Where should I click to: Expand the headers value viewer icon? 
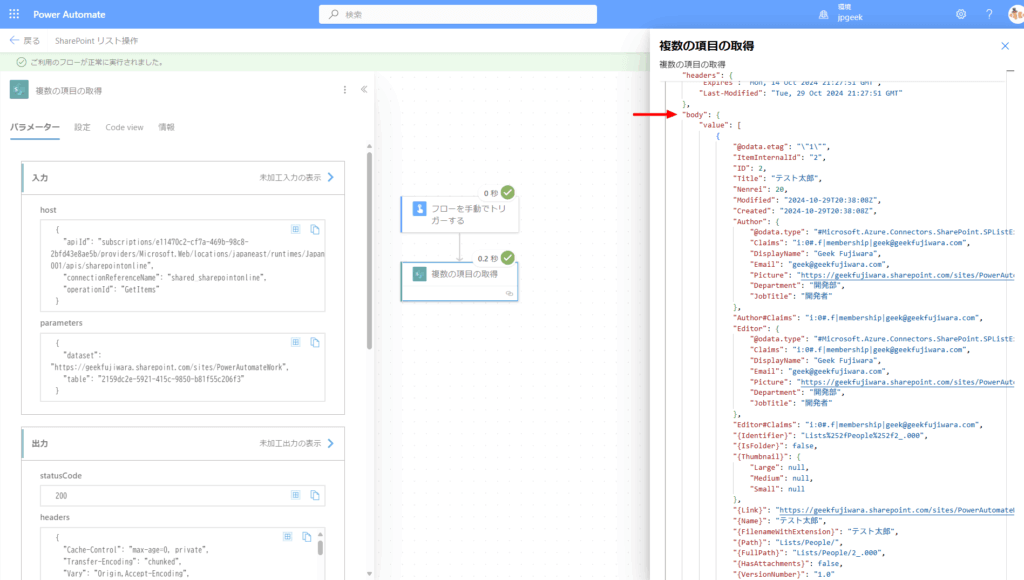[x=287, y=536]
